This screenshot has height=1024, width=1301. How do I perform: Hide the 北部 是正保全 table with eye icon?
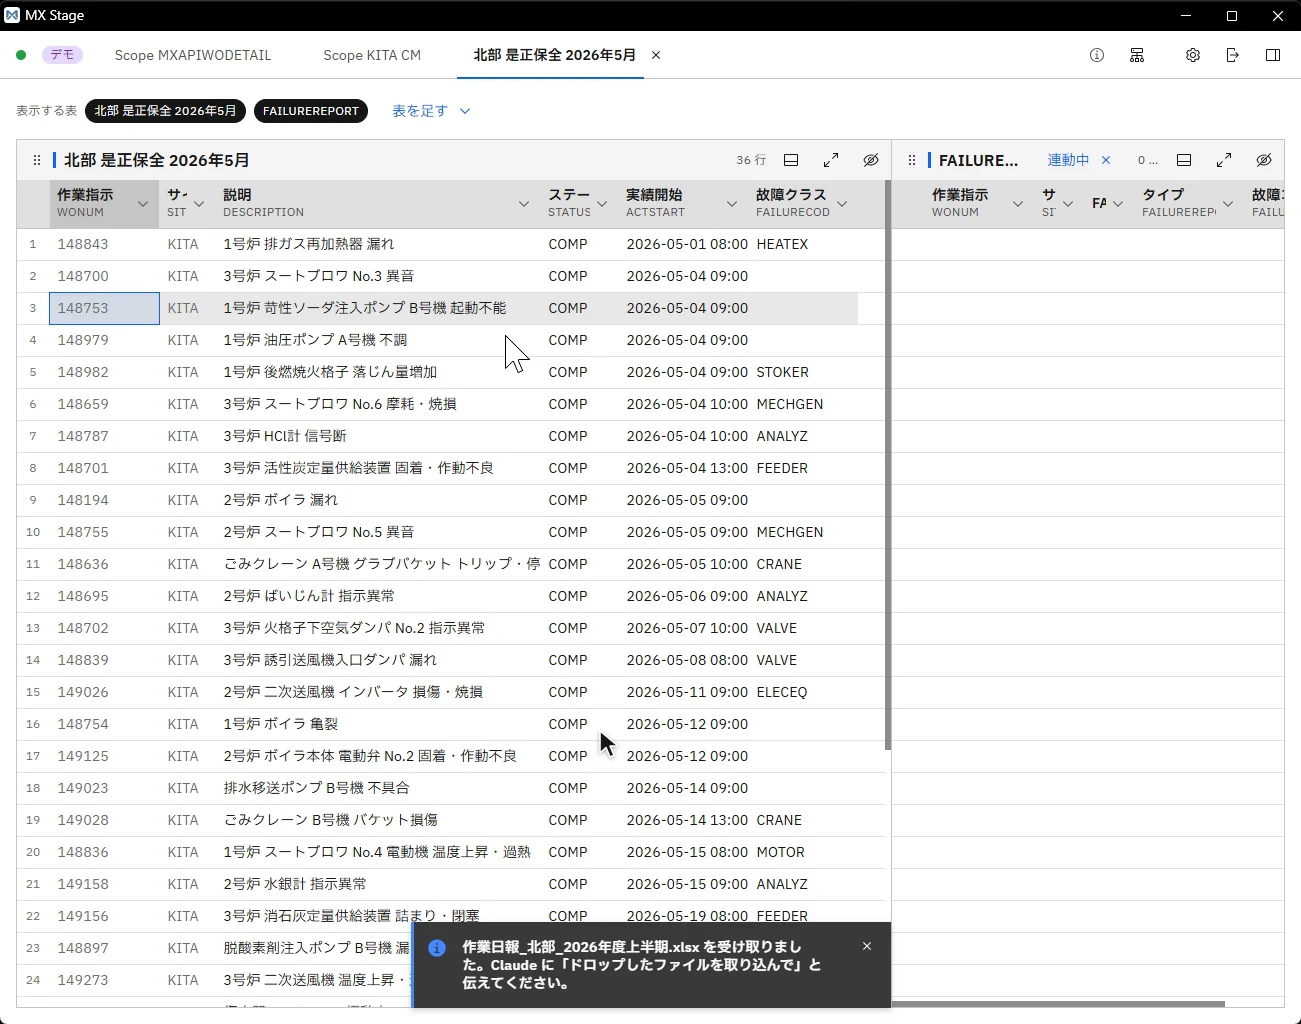click(x=871, y=160)
